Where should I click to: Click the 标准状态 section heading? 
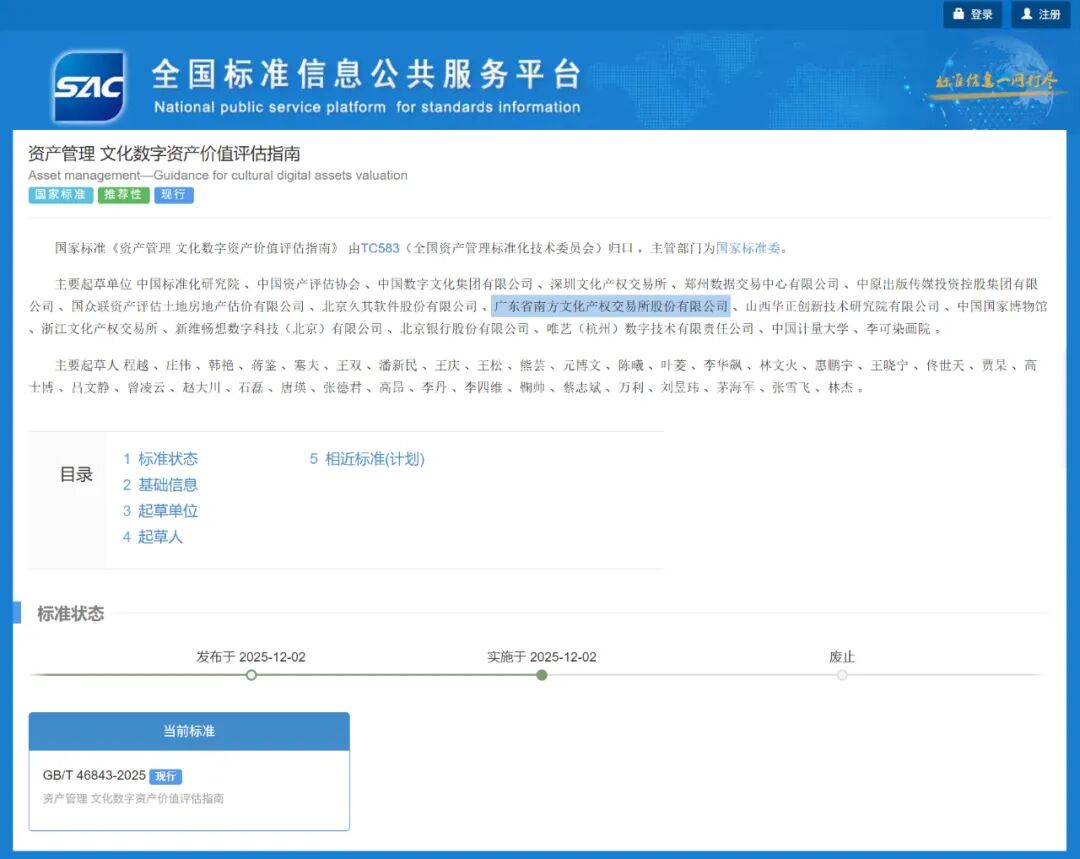pyautogui.click(x=70, y=613)
